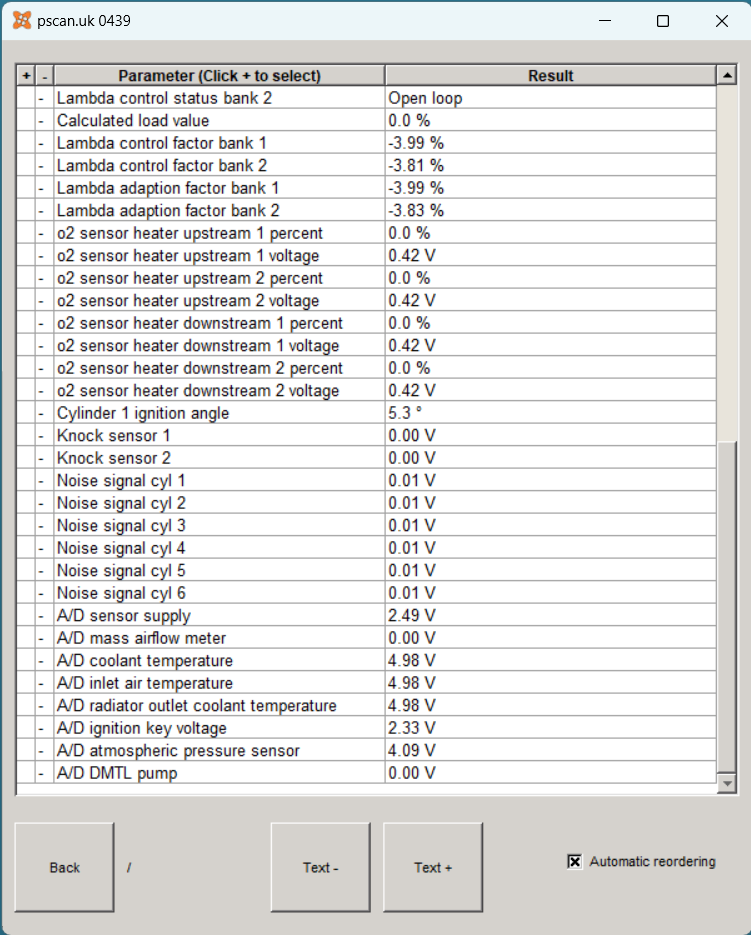Select o2 sensor heater downstream 1 voltage

(x=220, y=346)
